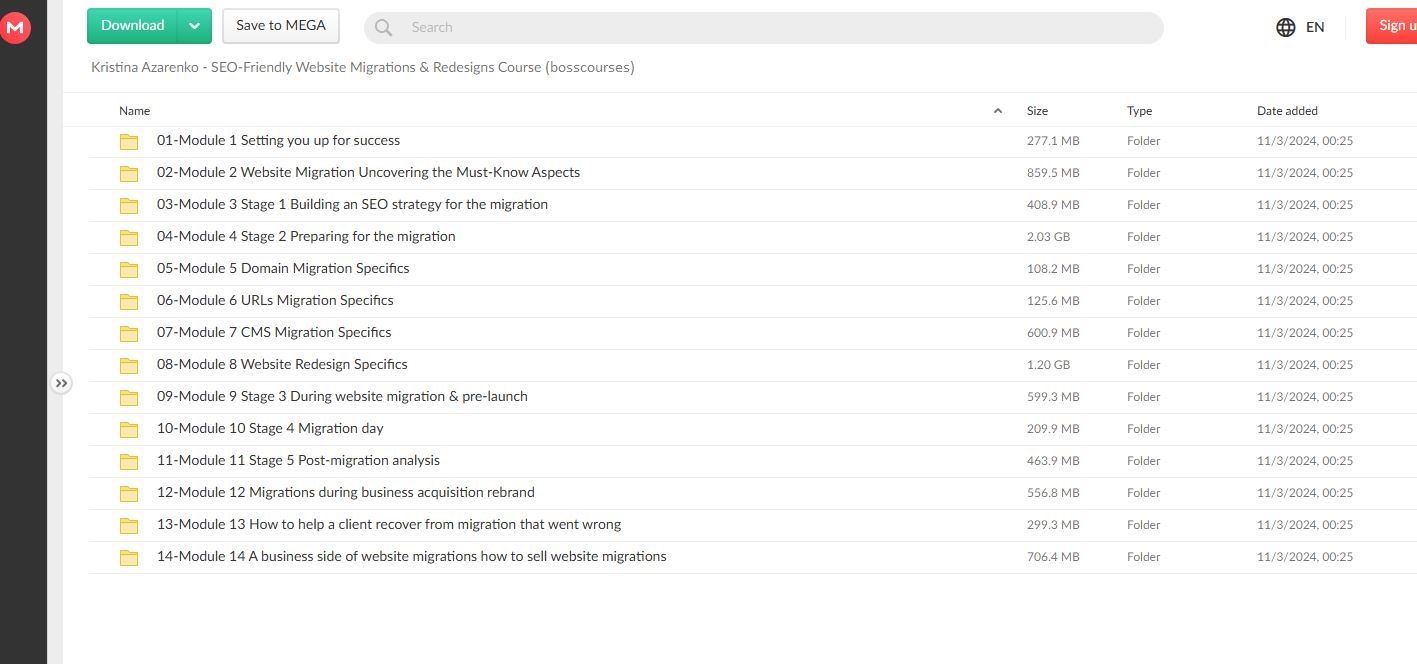Click folder icon of 03-Module 3 row

(129, 206)
